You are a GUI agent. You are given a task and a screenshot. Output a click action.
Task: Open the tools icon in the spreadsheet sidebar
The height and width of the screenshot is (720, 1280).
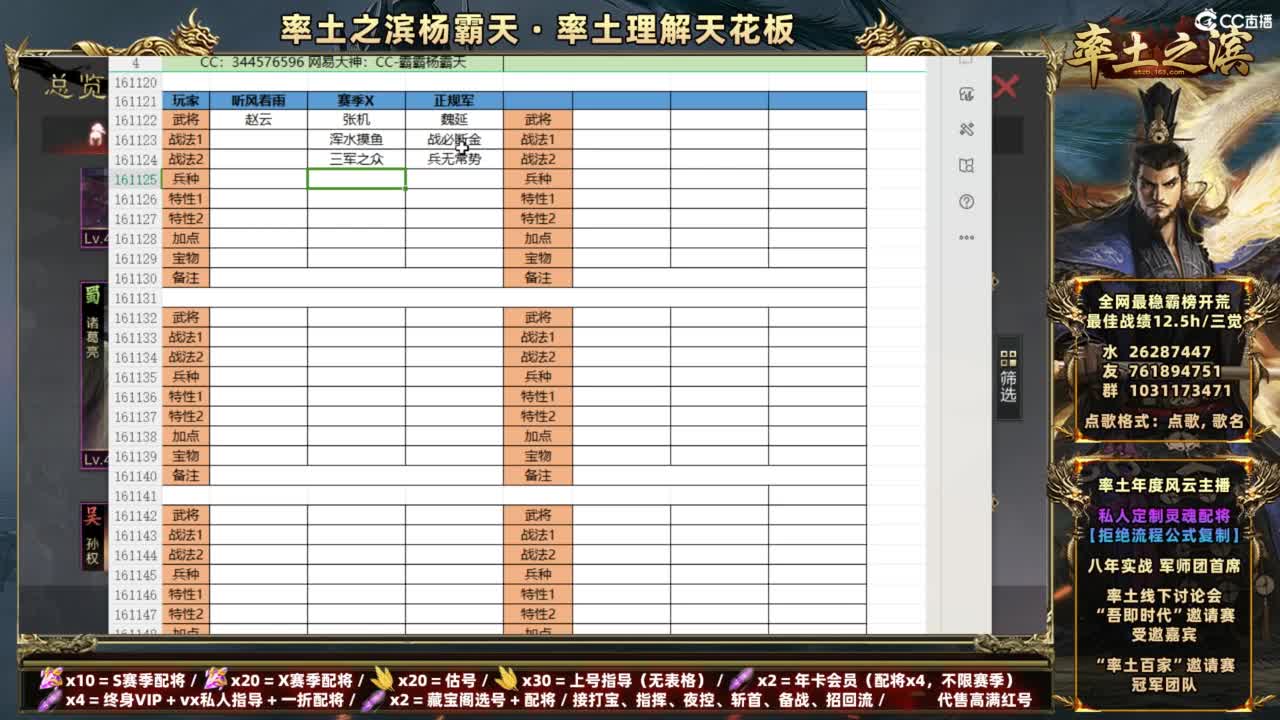click(966, 129)
